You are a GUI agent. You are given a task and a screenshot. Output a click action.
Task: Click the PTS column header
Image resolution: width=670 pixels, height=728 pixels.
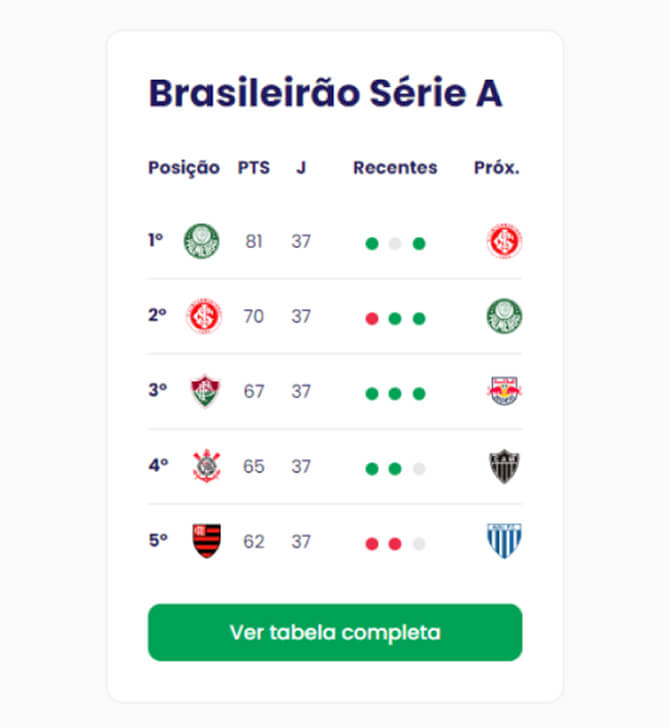pos(253,168)
